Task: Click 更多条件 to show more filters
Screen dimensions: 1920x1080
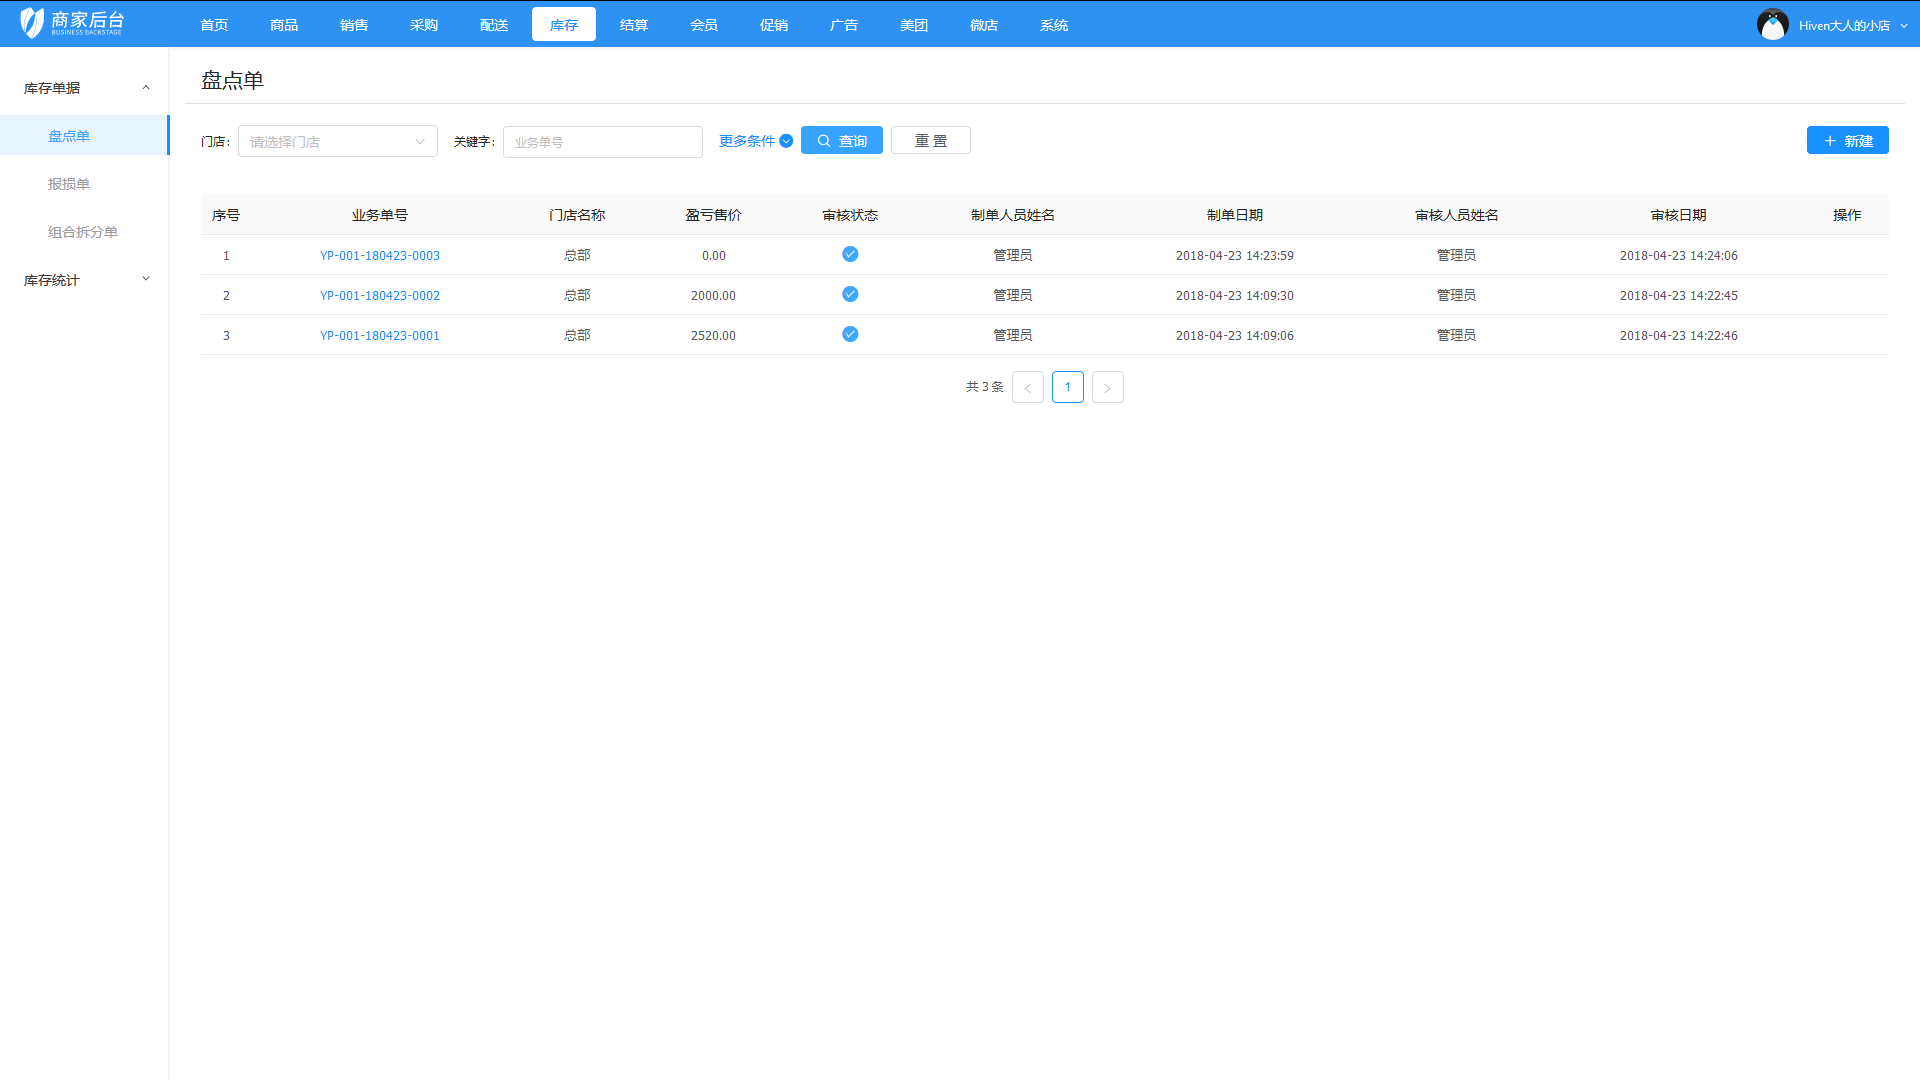Action: click(746, 141)
